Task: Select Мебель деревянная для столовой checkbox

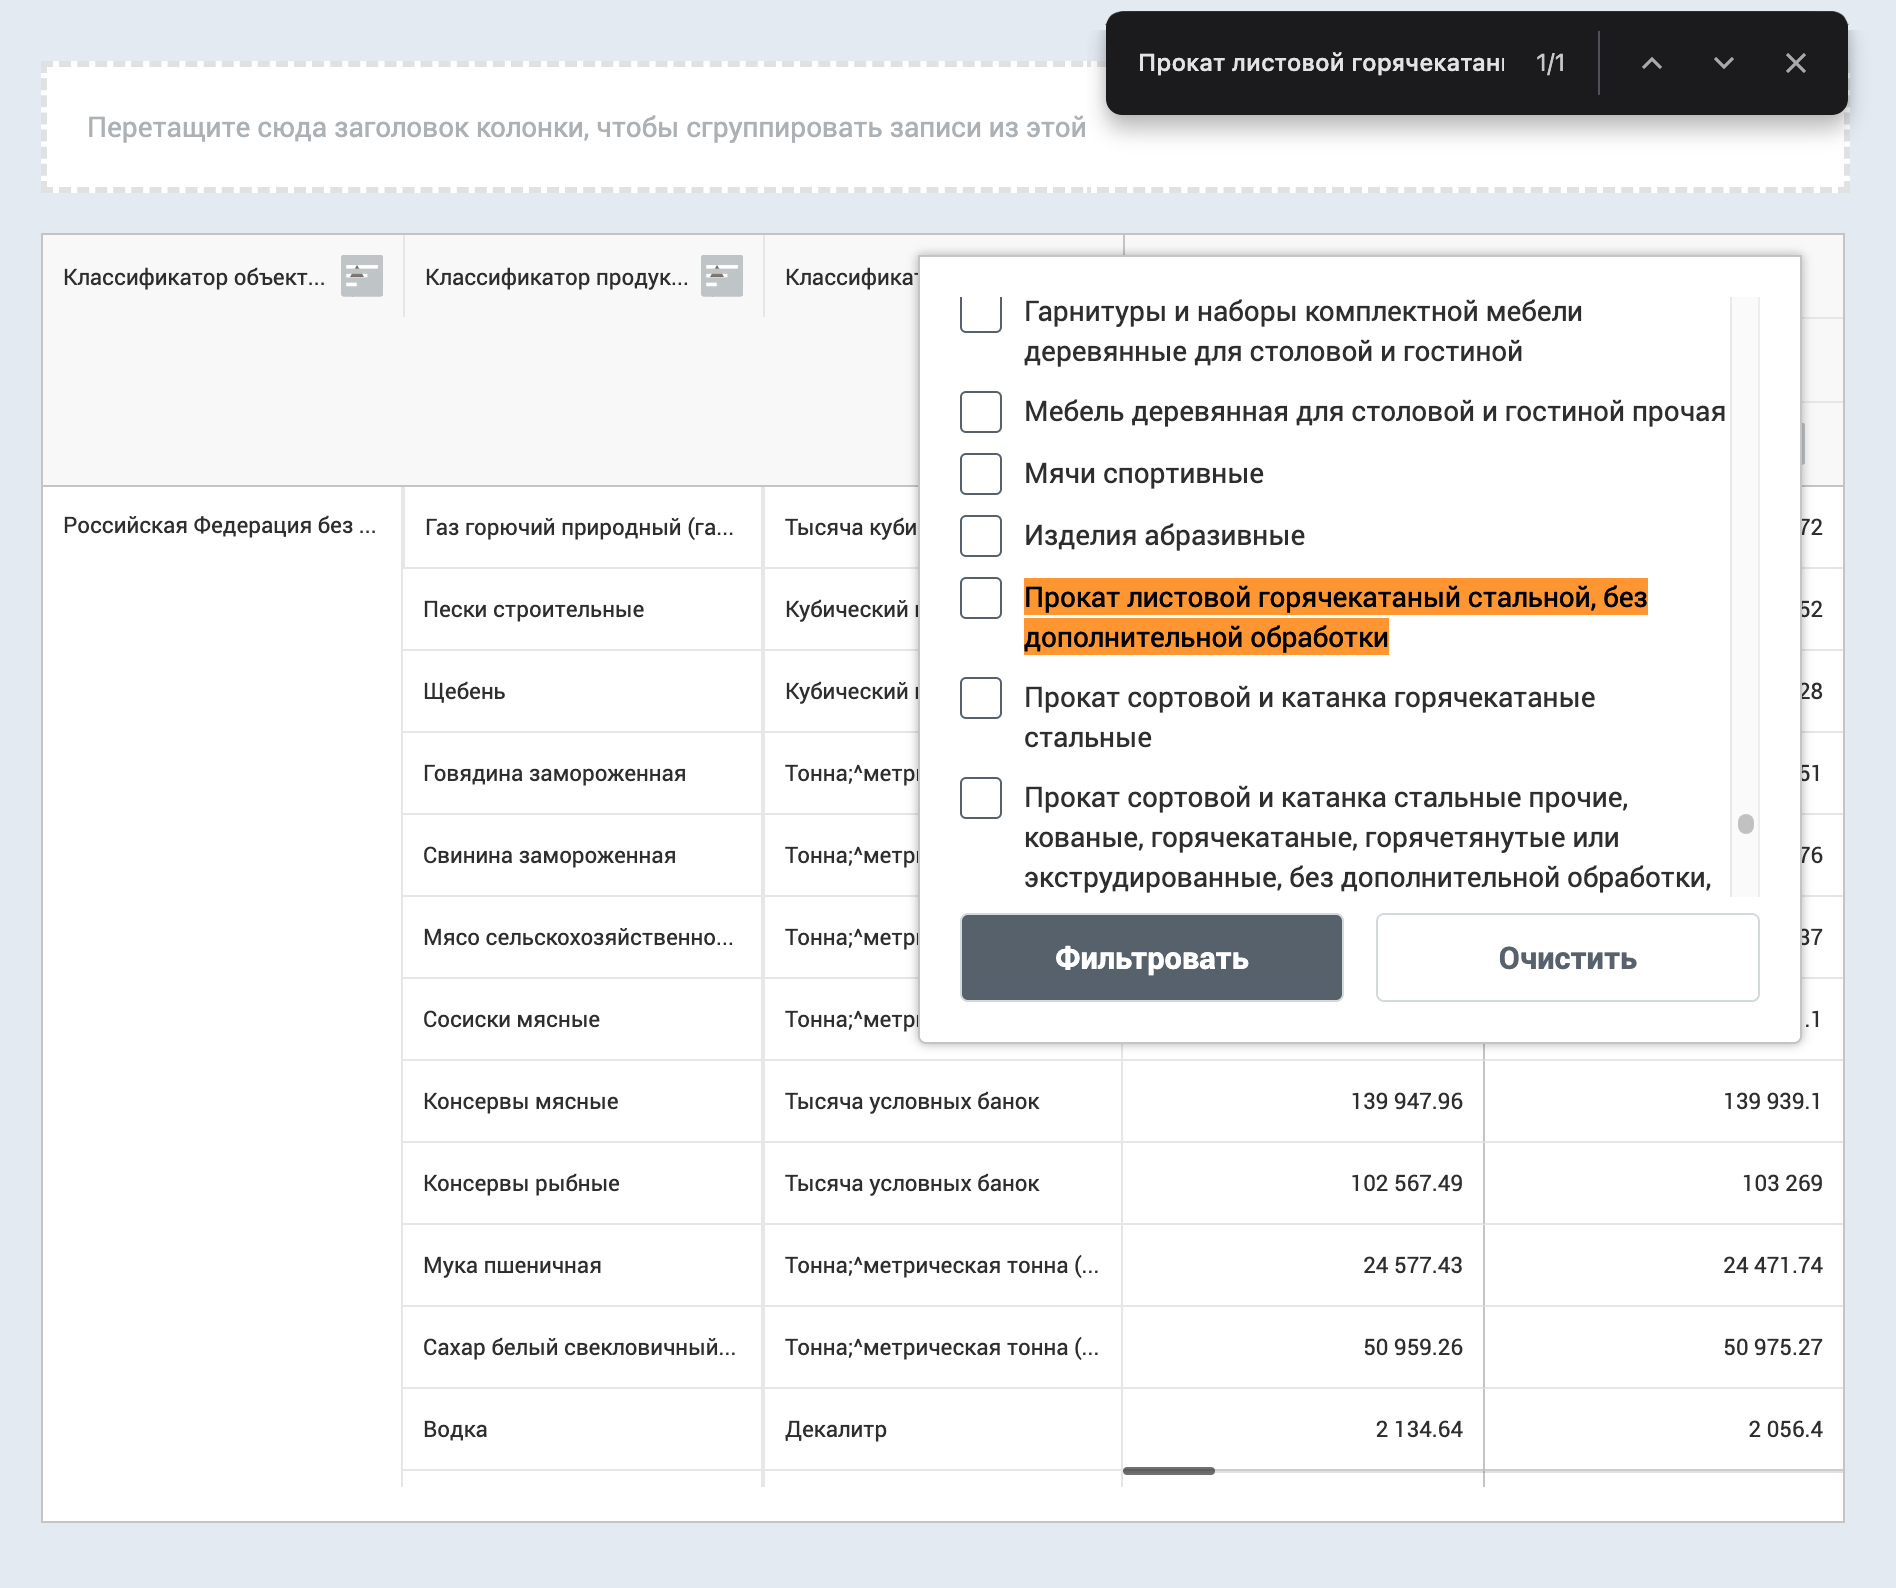Action: point(980,412)
